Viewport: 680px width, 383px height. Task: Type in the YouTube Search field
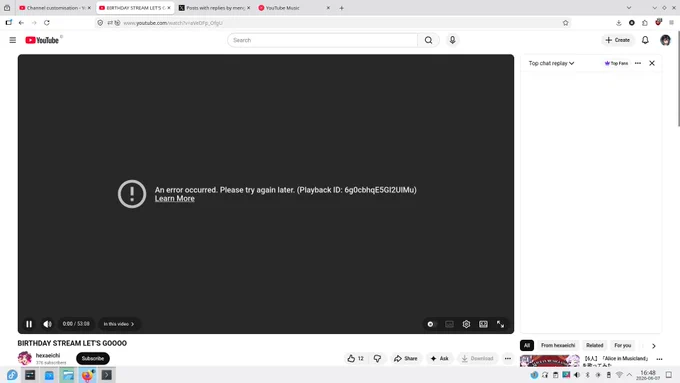(x=323, y=40)
